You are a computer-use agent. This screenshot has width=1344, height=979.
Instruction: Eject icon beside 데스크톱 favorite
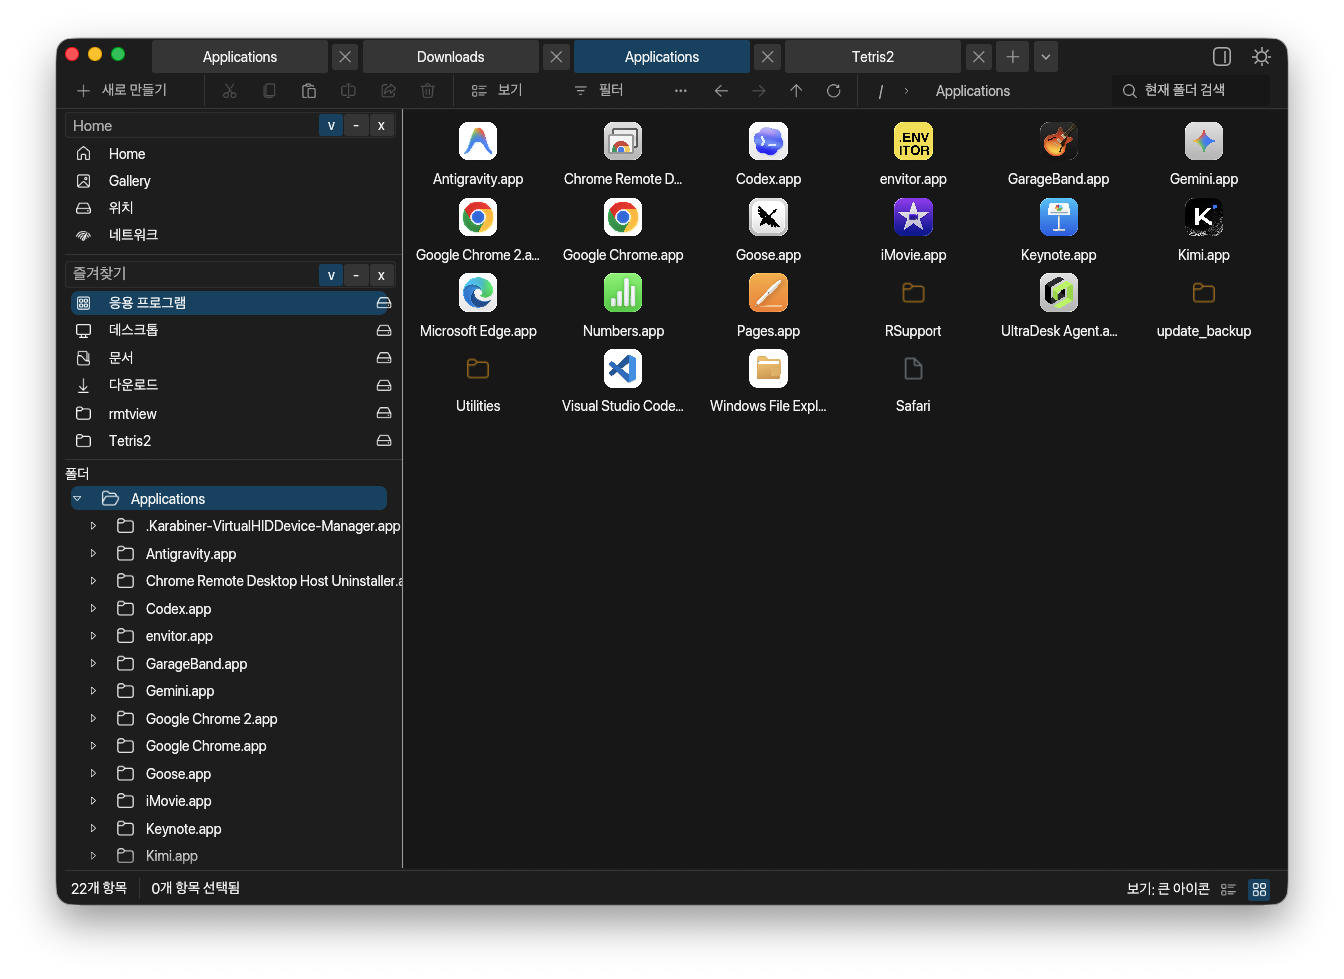pyautogui.click(x=384, y=330)
